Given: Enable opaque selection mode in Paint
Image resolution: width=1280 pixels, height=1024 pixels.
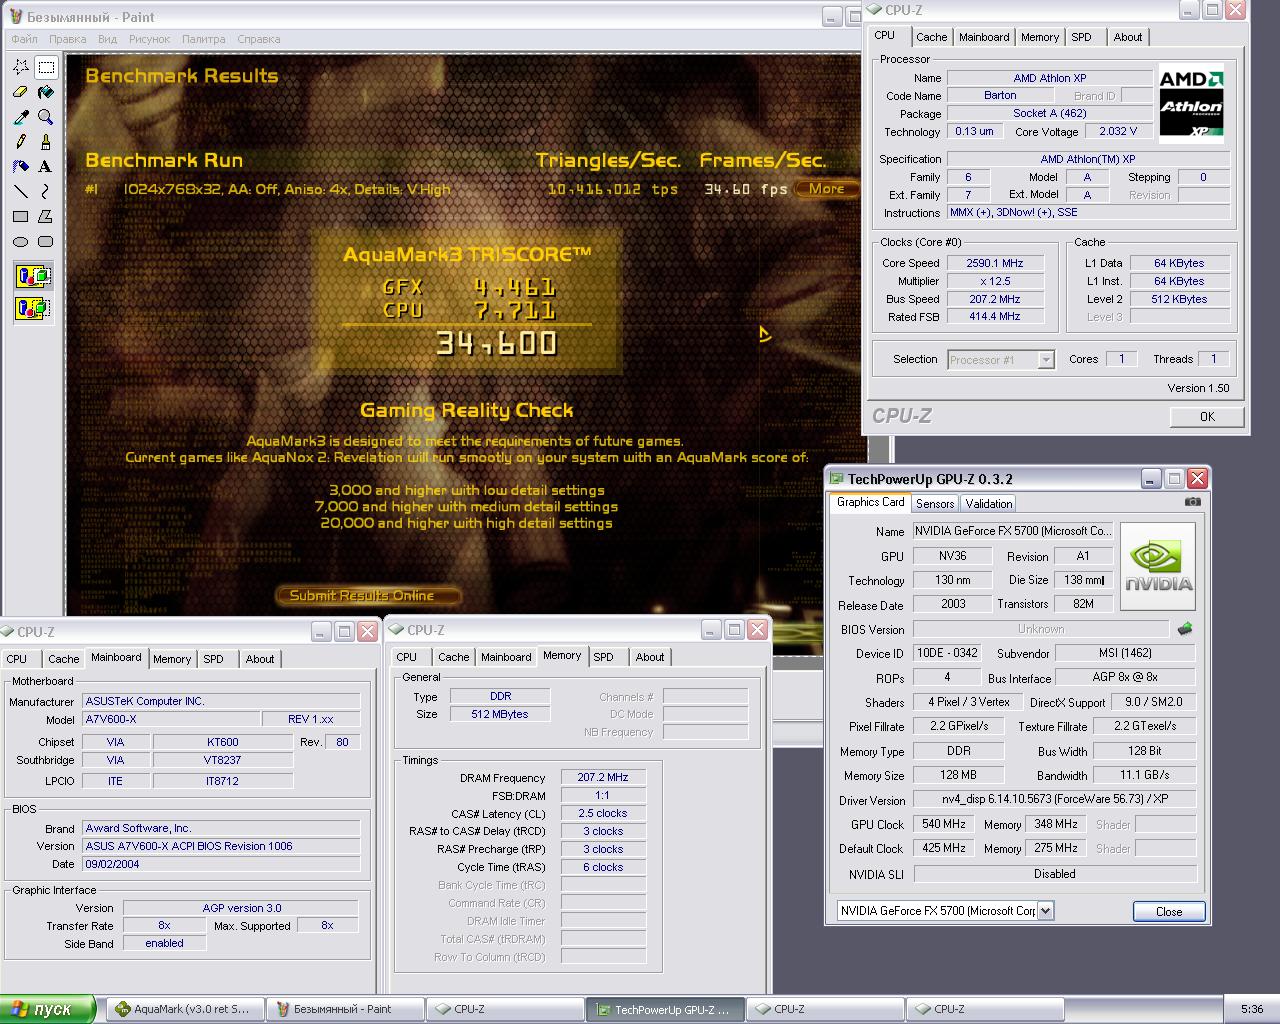Looking at the screenshot, I should pyautogui.click(x=33, y=276).
